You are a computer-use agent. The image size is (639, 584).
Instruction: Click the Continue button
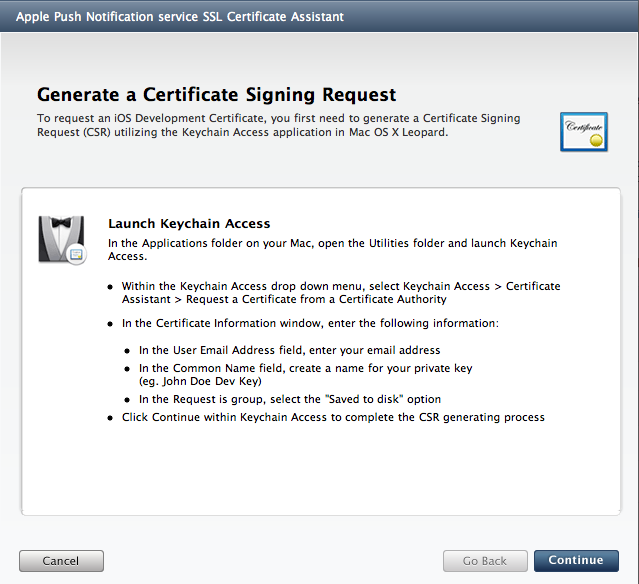(576, 560)
